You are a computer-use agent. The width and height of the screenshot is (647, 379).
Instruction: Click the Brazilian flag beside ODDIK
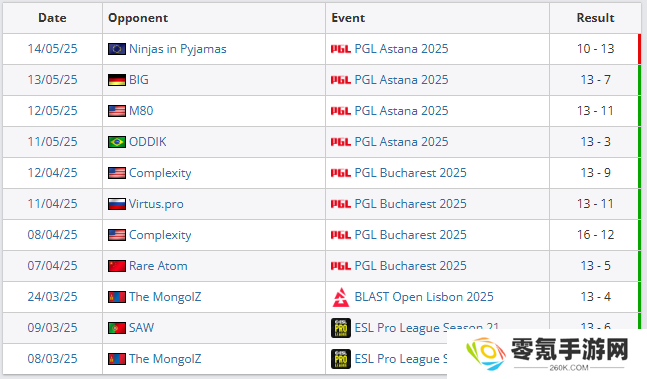point(117,142)
